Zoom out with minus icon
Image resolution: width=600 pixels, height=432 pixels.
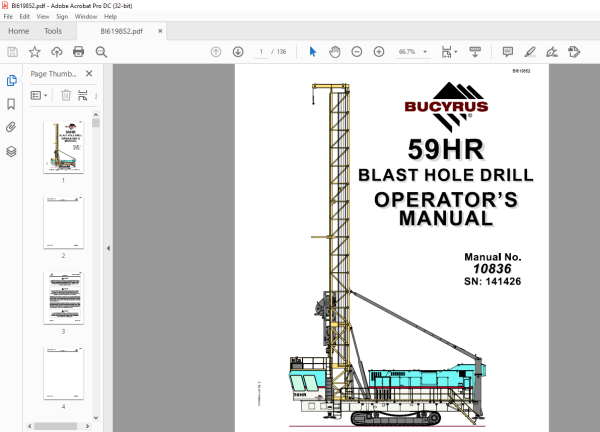pyautogui.click(x=357, y=52)
